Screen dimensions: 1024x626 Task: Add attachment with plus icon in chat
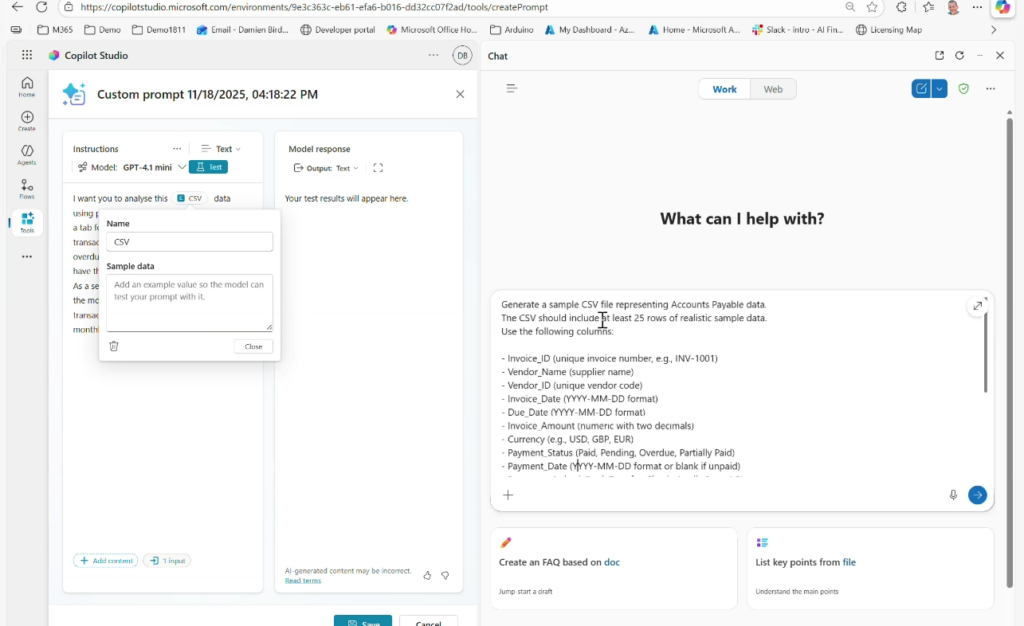pos(508,495)
